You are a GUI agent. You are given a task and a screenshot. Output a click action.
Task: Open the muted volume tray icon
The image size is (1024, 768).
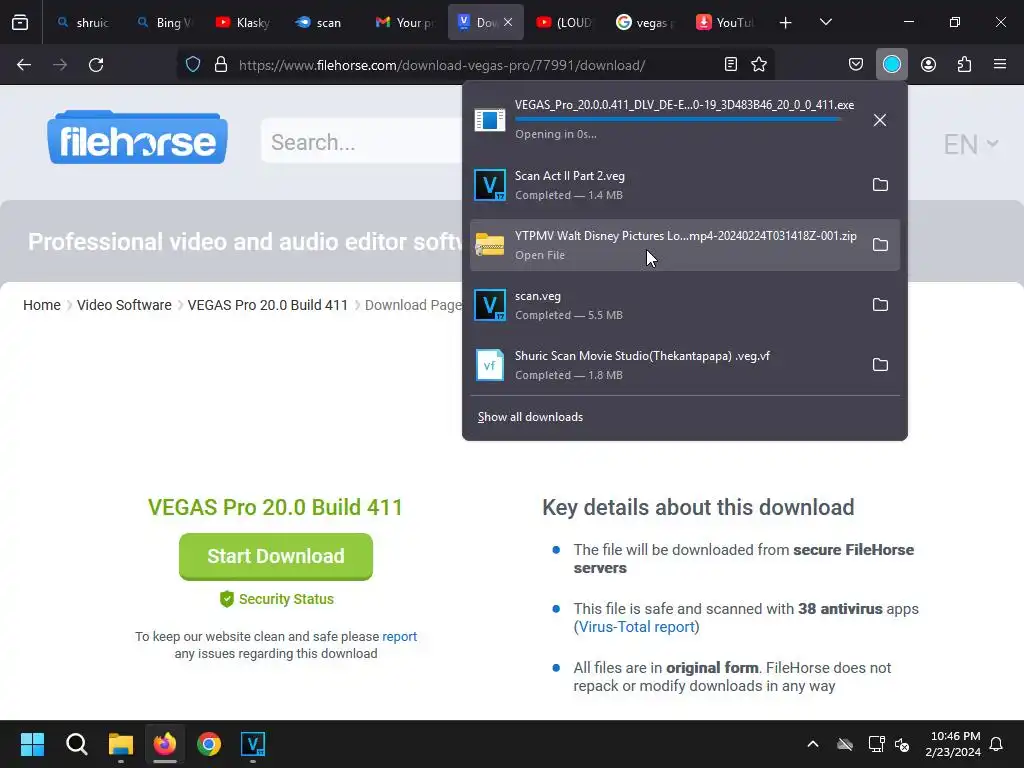[902, 744]
